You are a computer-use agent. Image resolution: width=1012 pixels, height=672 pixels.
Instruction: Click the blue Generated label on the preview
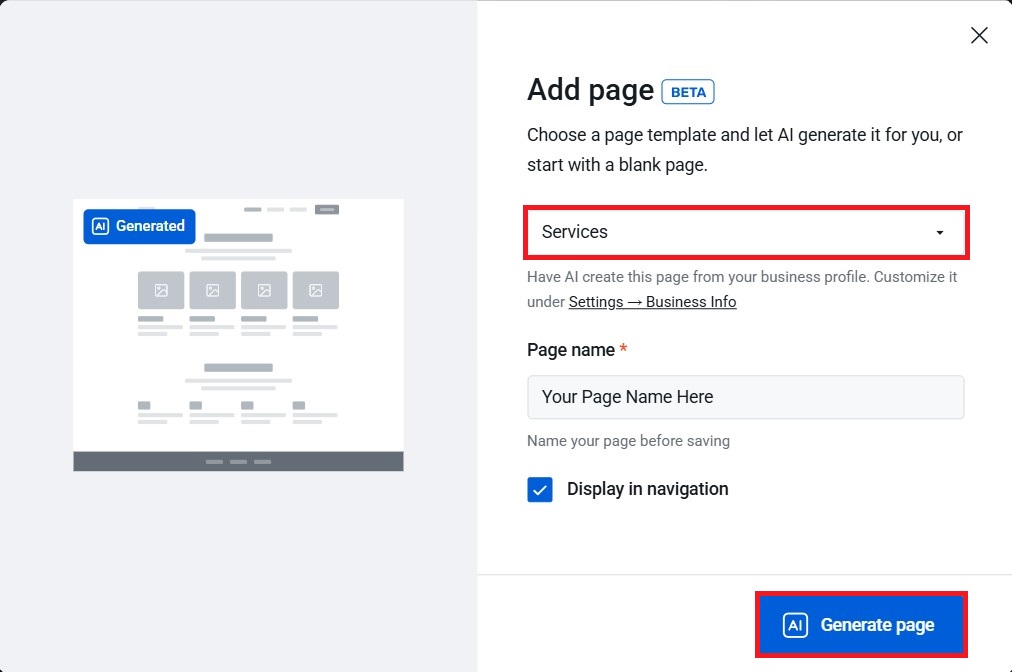tap(150, 226)
